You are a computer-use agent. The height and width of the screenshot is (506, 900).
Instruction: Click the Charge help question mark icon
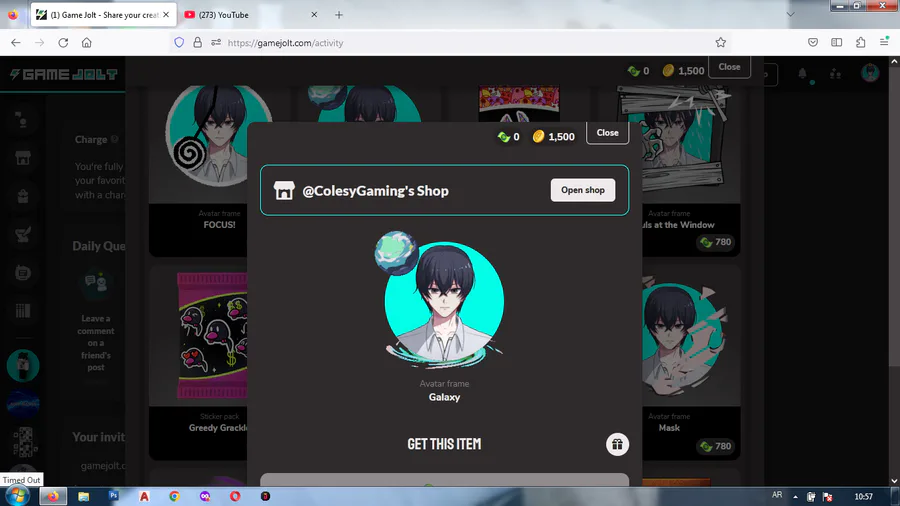coord(115,139)
